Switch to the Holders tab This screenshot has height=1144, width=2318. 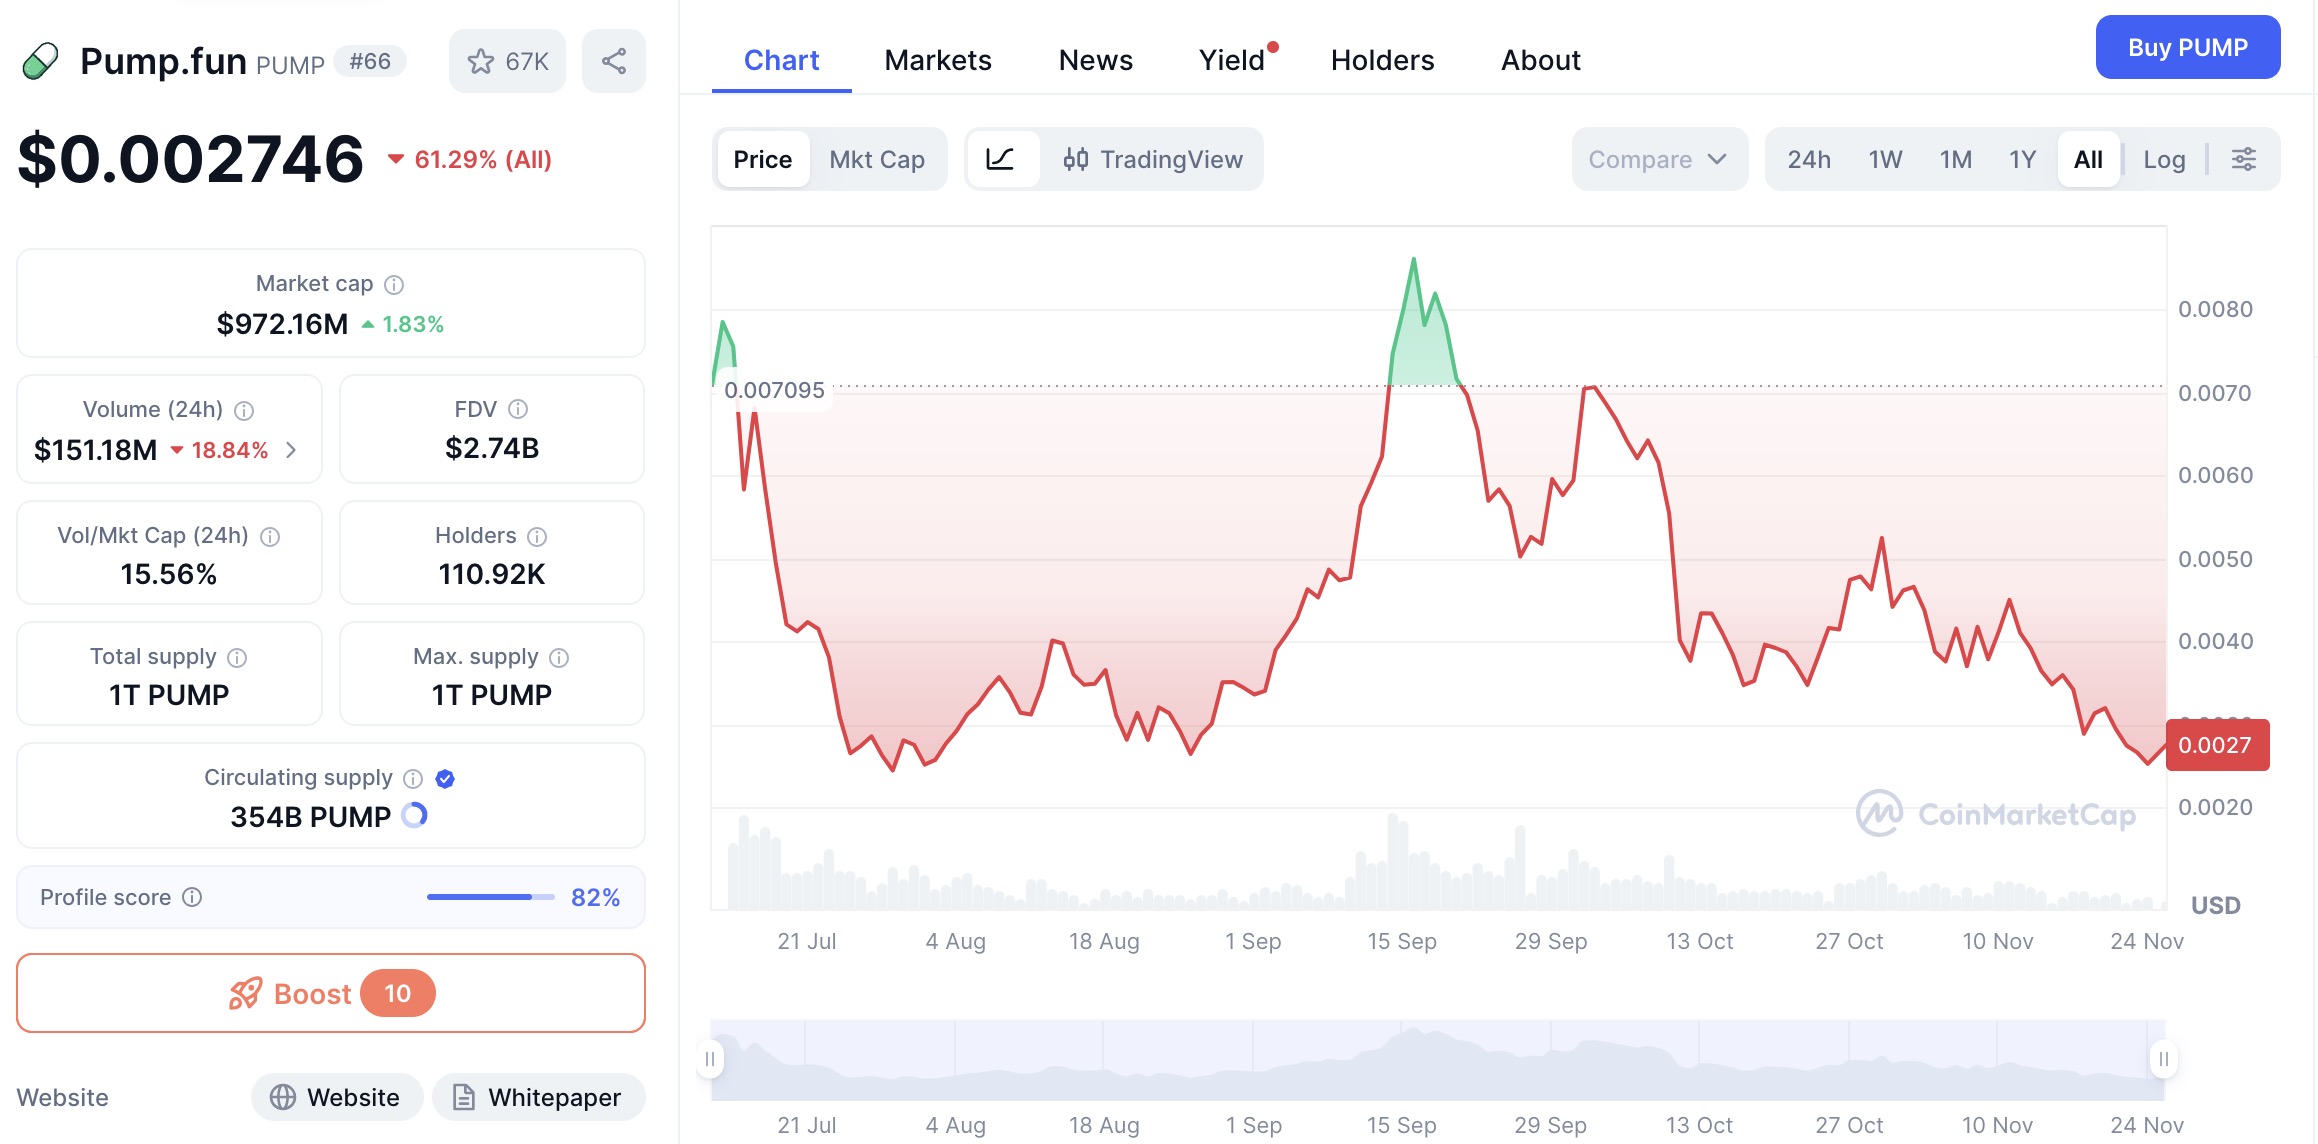(x=1382, y=60)
